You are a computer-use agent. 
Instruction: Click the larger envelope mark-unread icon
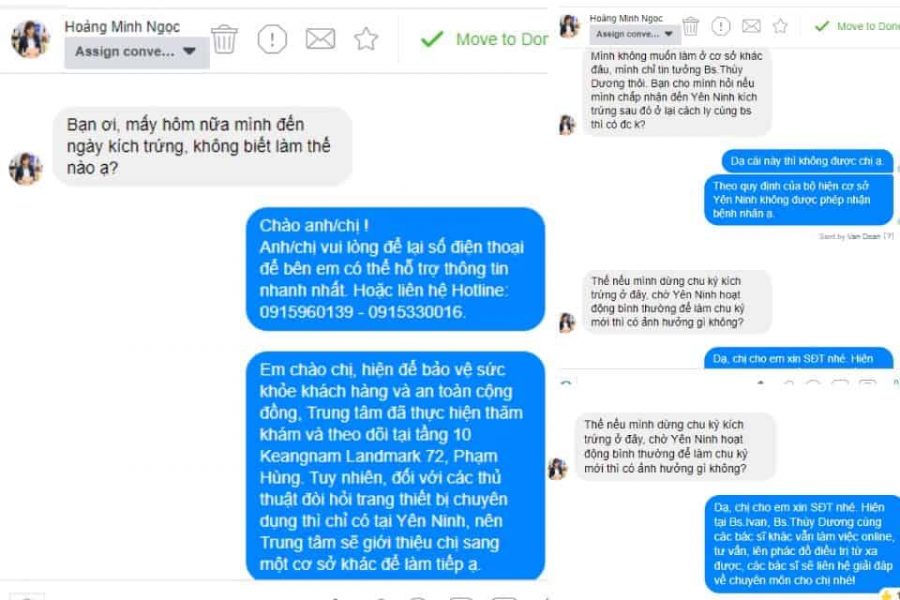[320, 39]
